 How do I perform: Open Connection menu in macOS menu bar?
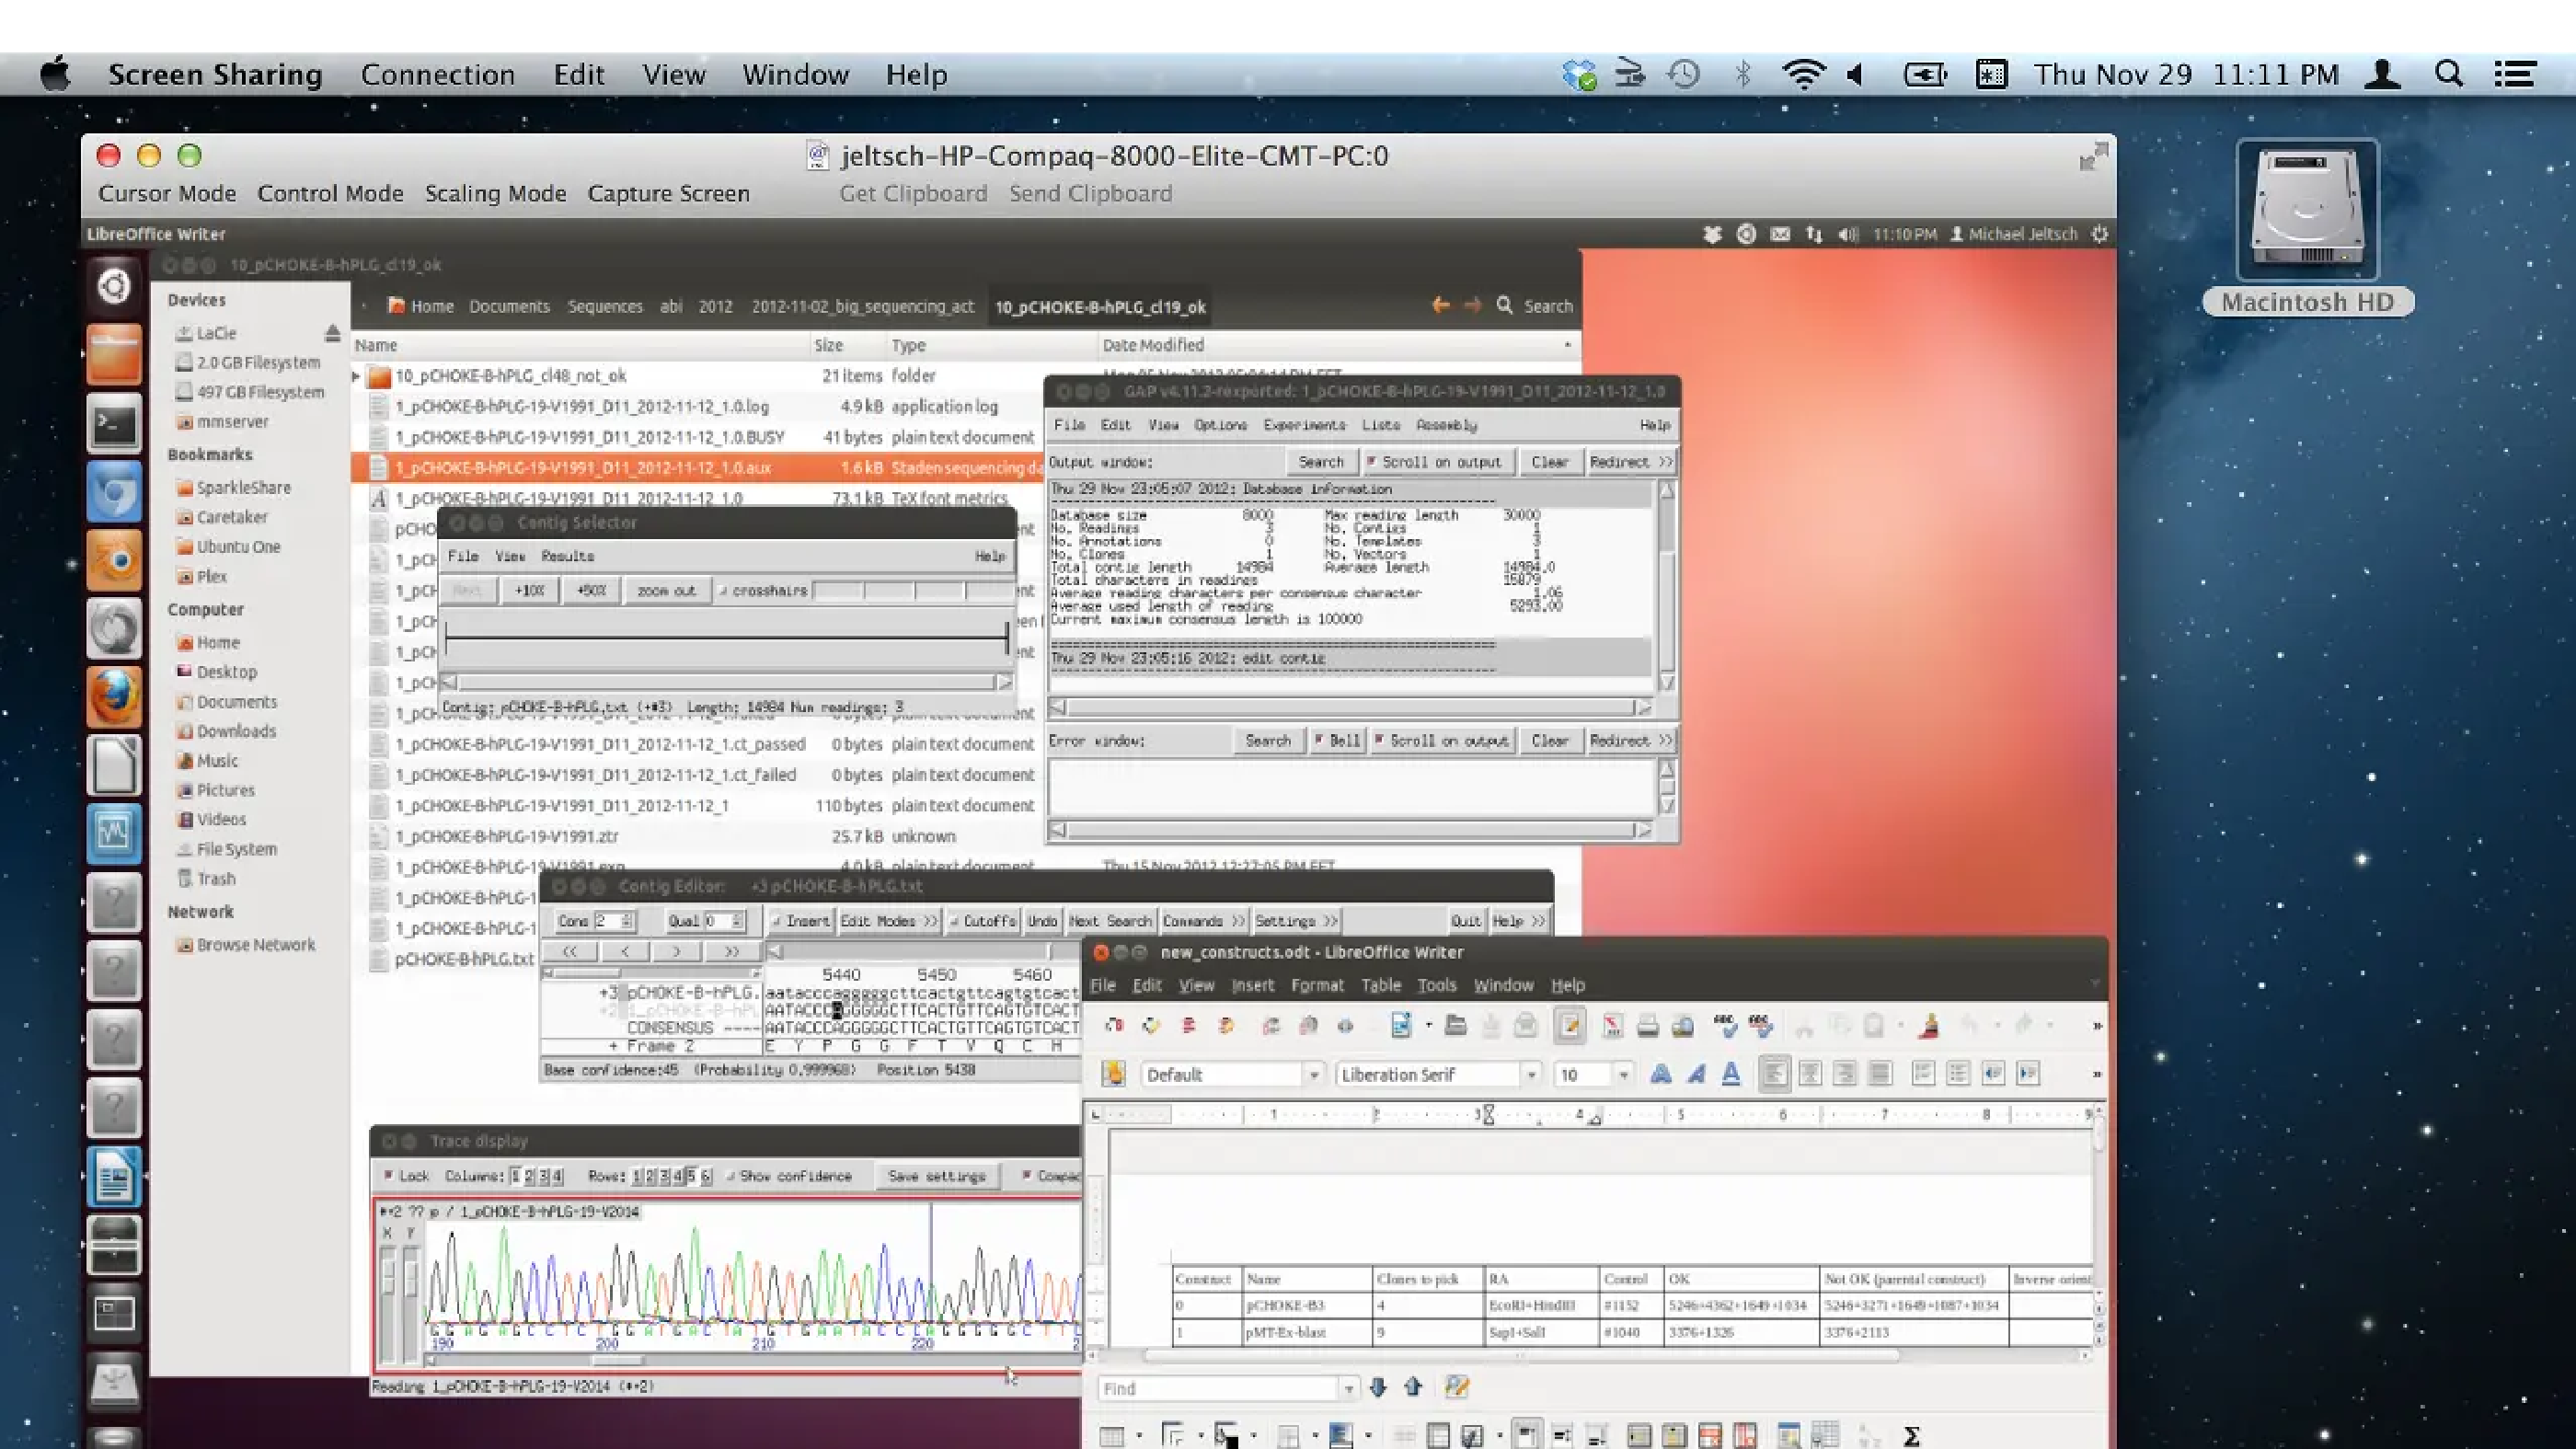[x=437, y=75]
